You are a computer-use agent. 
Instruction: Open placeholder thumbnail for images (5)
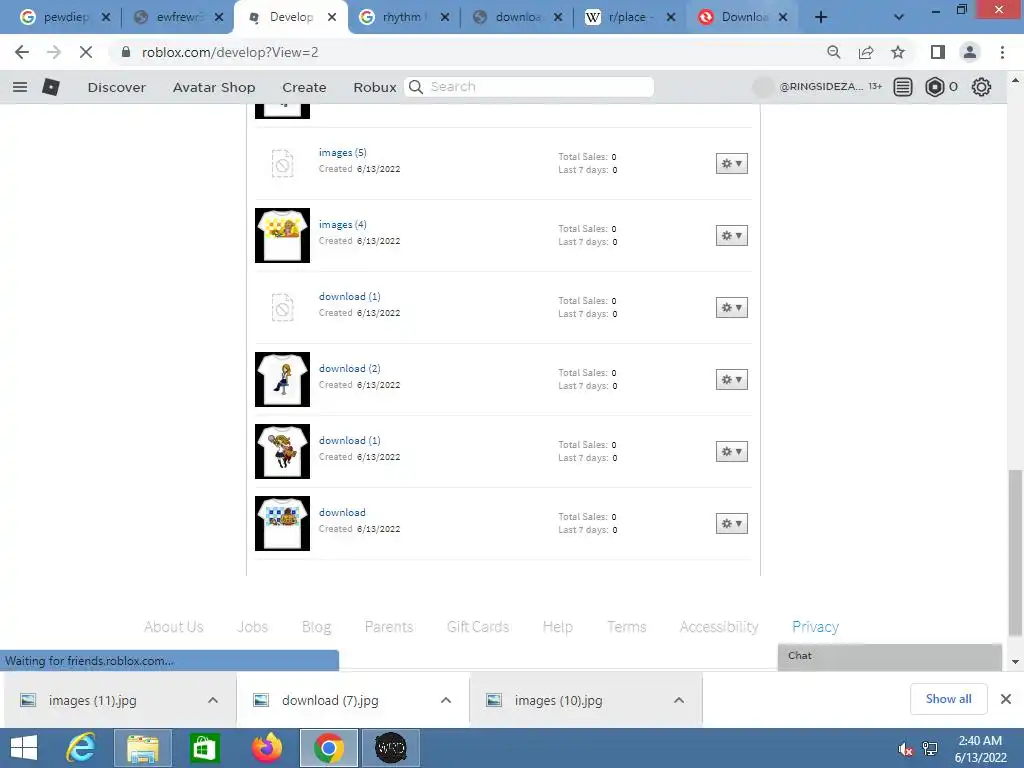(282, 164)
